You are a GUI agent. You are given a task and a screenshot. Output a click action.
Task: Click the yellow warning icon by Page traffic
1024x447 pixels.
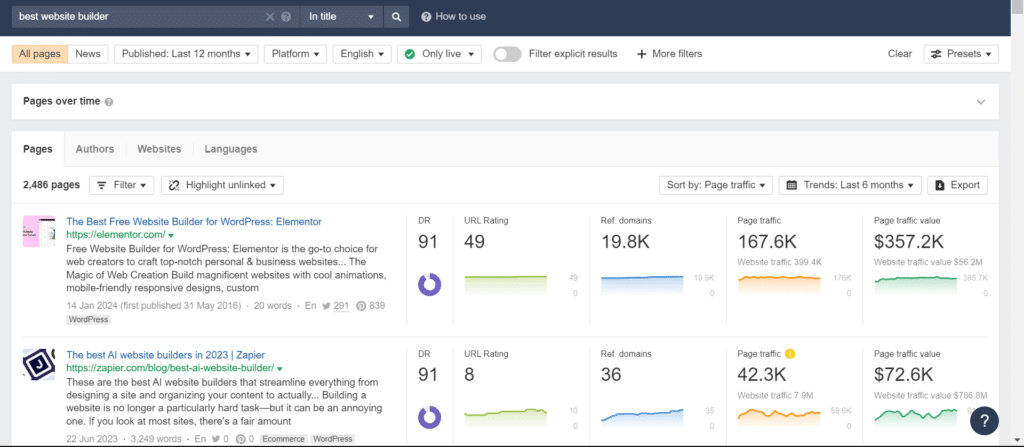[790, 354]
